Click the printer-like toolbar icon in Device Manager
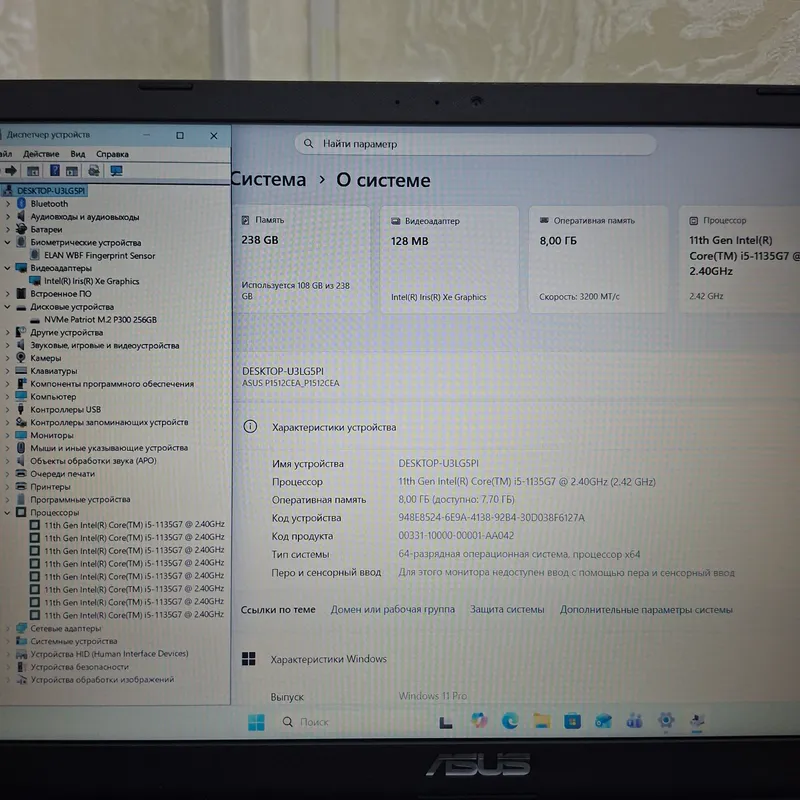Screen dimensions: 800x800 point(94,170)
